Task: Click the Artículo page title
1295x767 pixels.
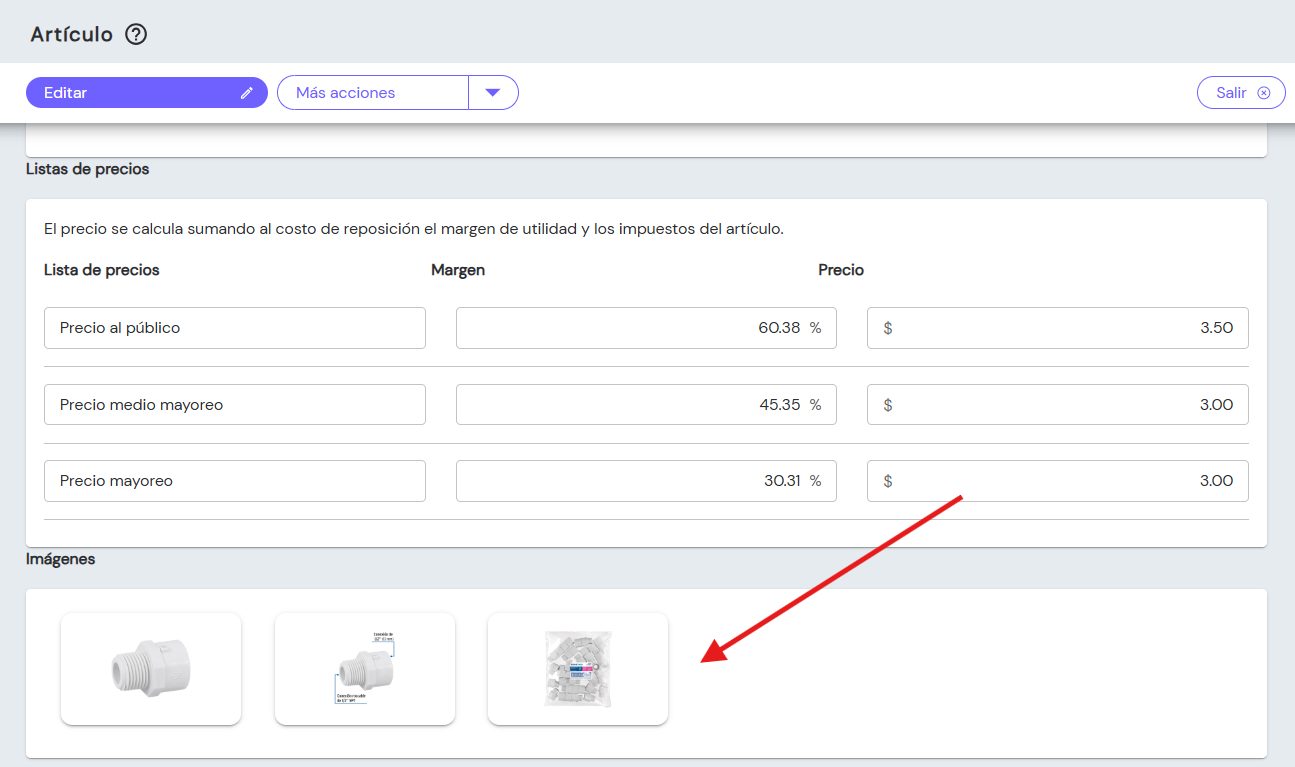Action: tap(72, 35)
